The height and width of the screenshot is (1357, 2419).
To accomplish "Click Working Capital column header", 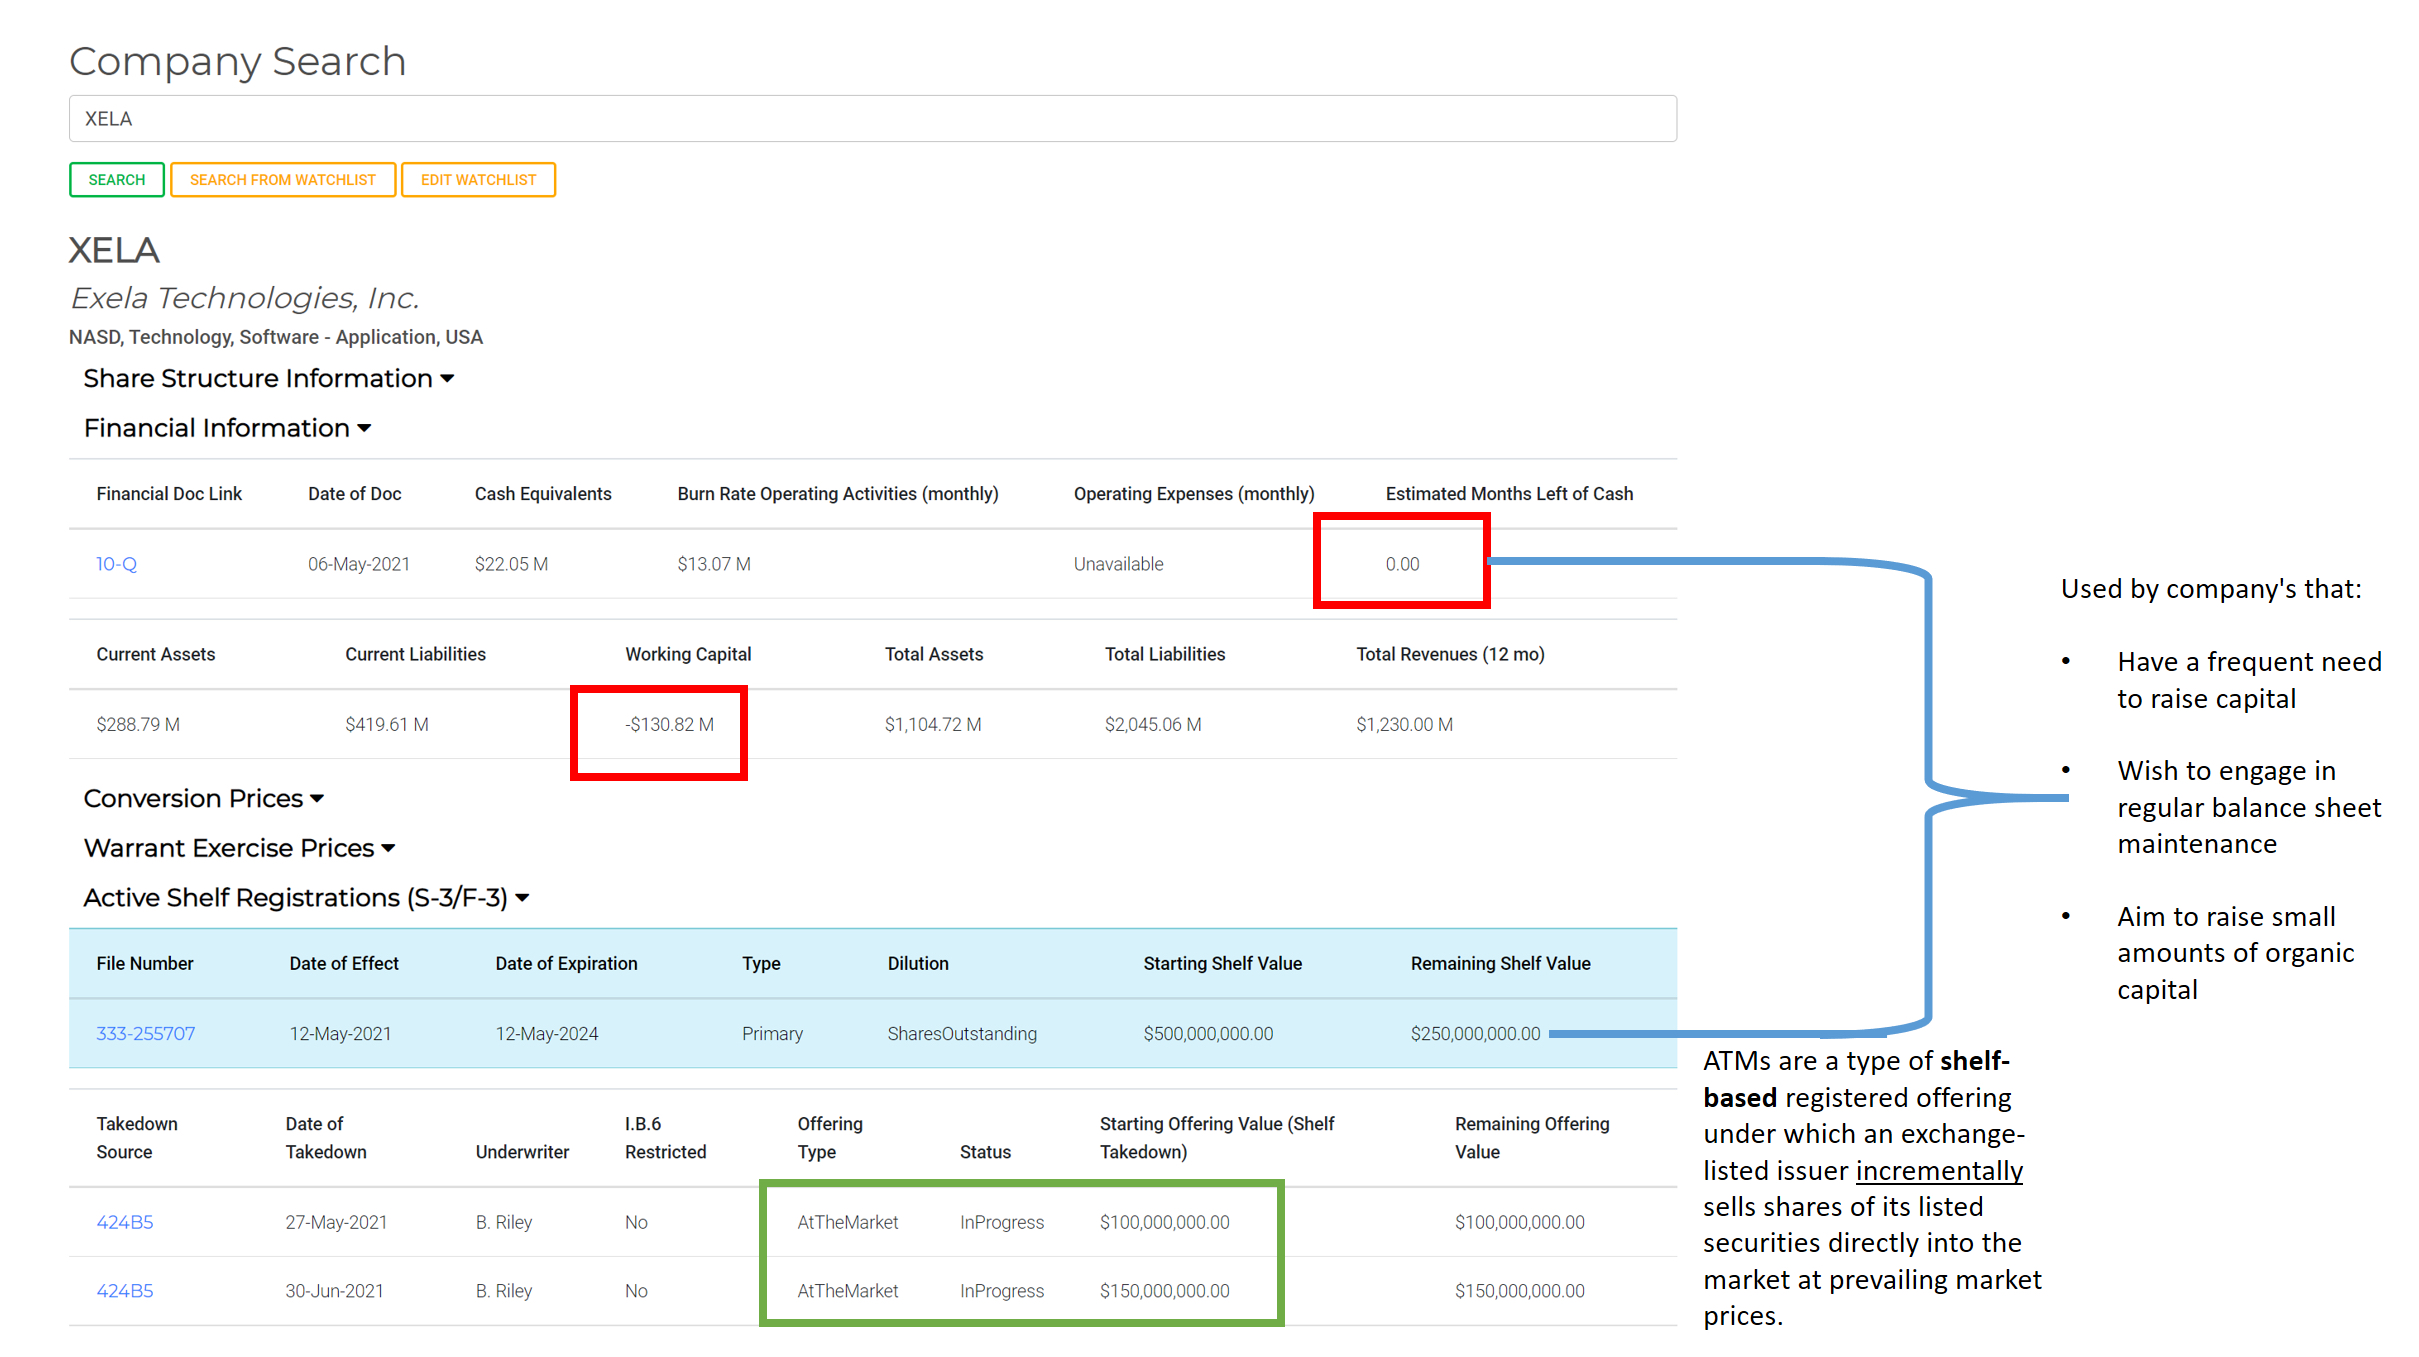I will (688, 654).
